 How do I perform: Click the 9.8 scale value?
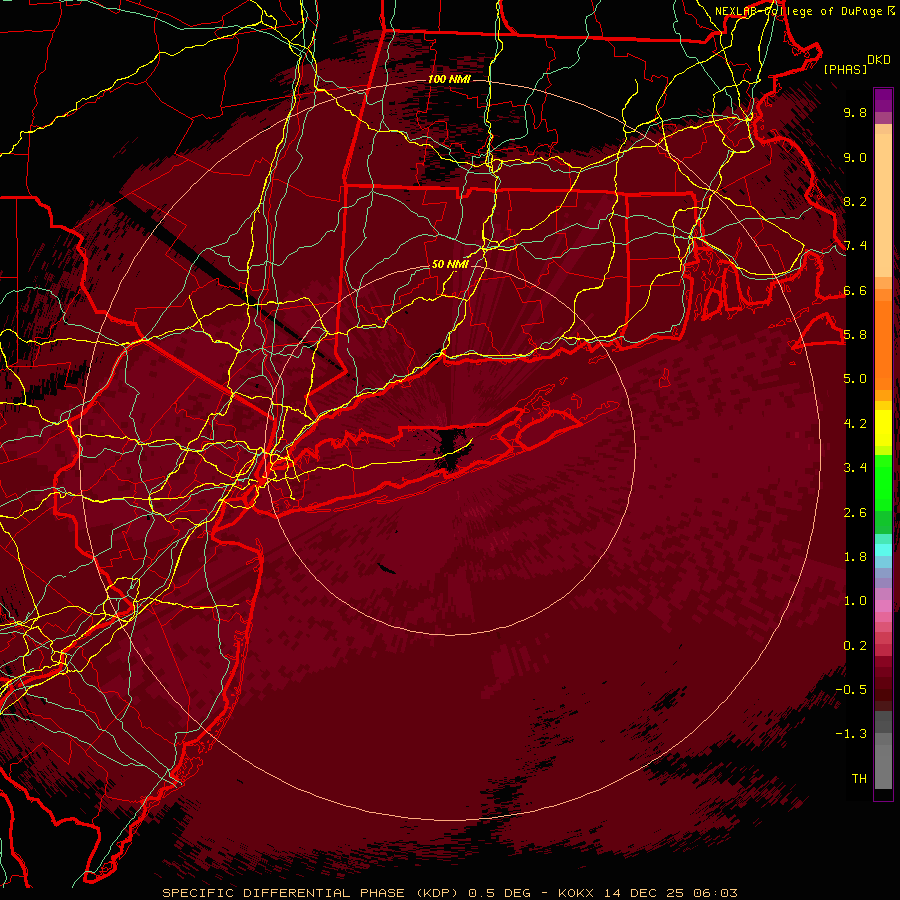coord(855,112)
